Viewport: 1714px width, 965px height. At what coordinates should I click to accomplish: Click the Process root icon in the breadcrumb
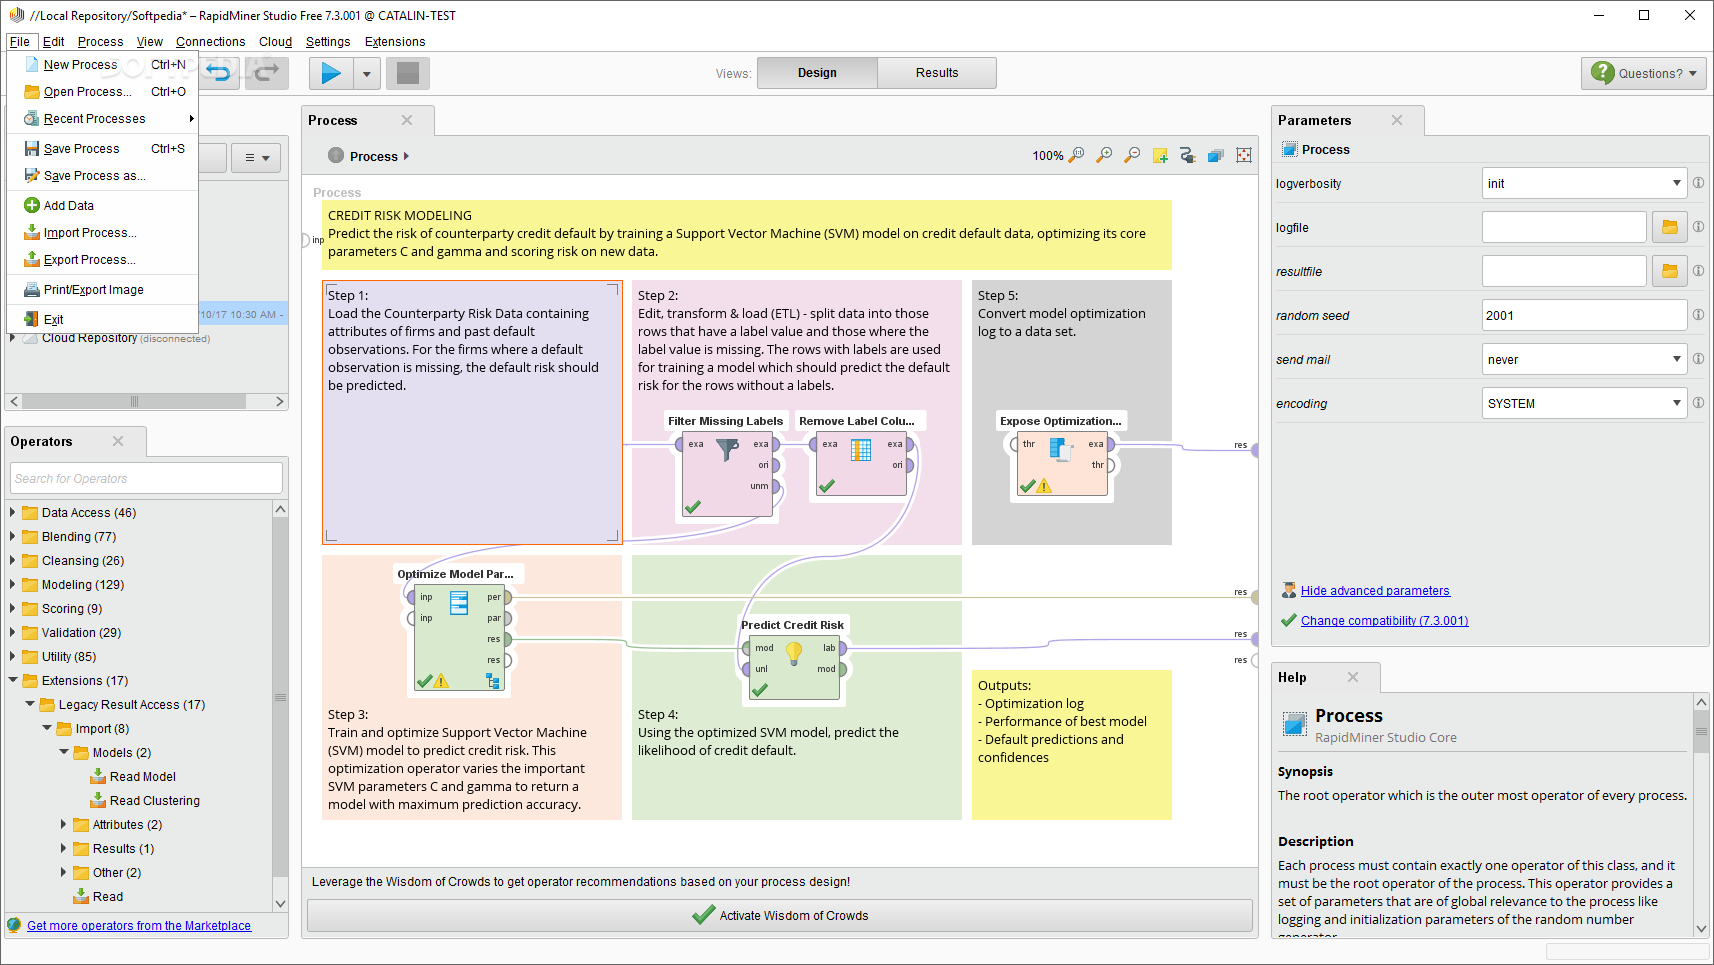coord(336,156)
